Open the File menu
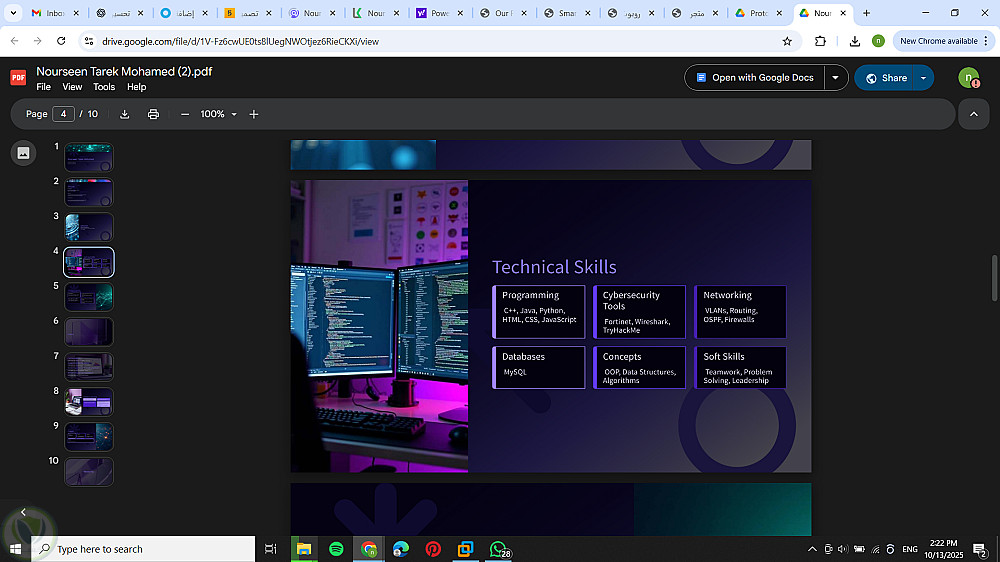 44,87
